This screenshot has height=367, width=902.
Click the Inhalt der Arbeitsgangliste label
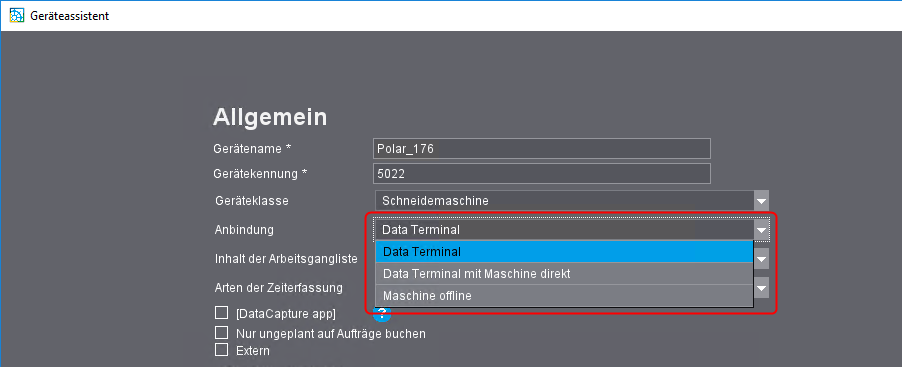(x=286, y=258)
